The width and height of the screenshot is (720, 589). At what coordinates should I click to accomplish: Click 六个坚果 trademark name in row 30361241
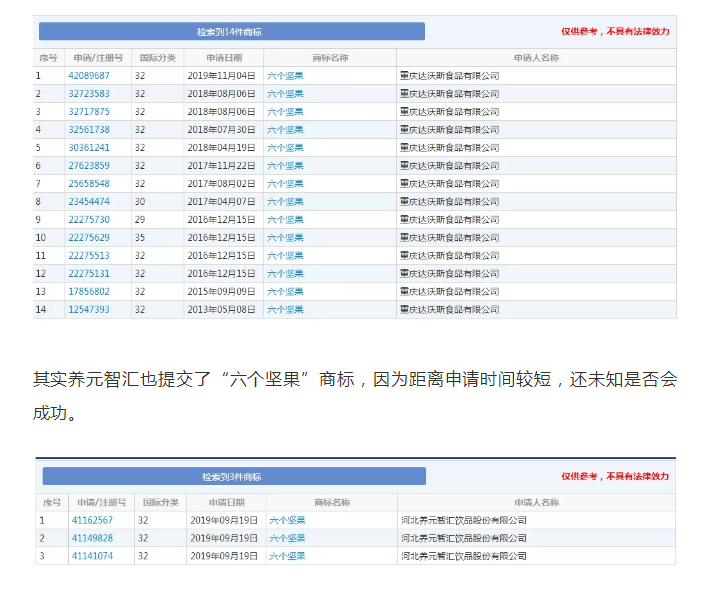(x=285, y=147)
